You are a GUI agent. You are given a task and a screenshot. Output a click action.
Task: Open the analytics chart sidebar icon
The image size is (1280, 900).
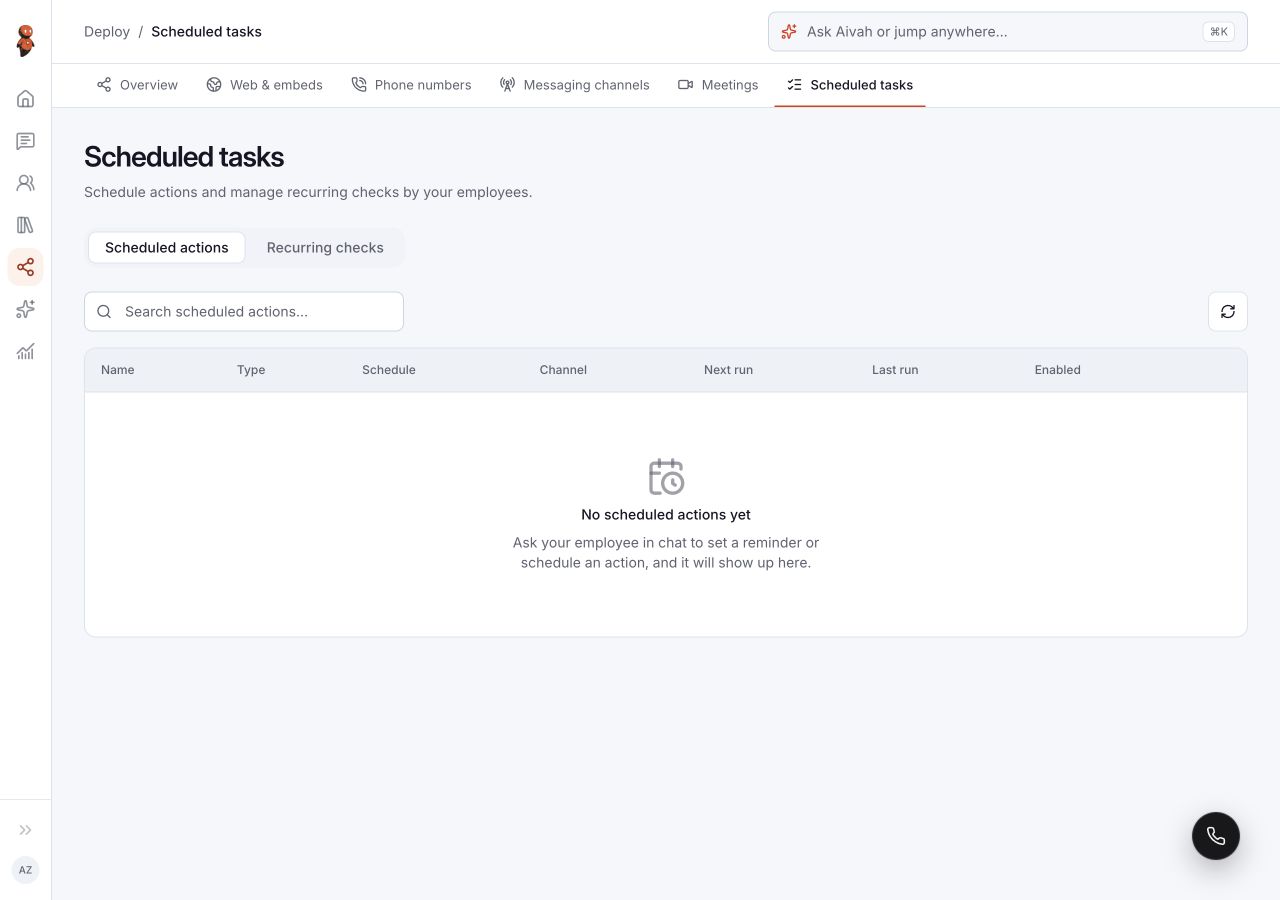tap(26, 351)
